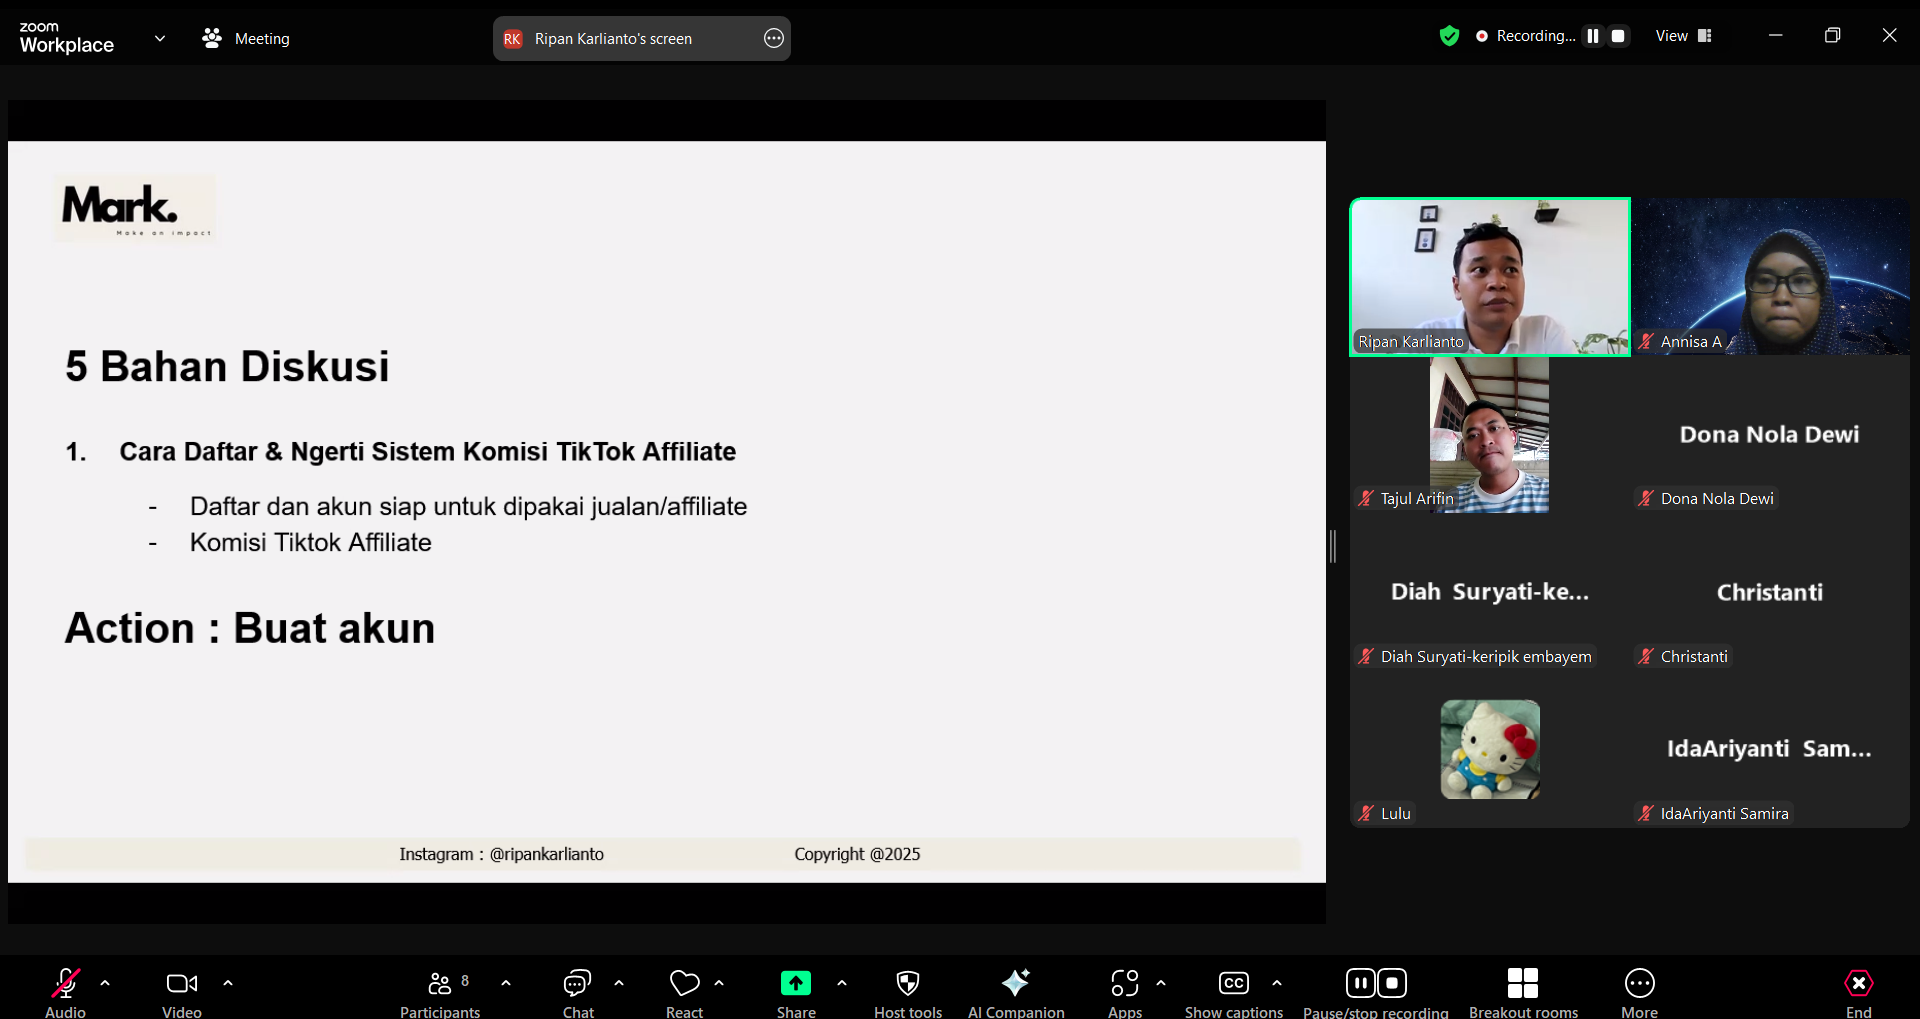Click the Copyright @2025 text
The image size is (1920, 1019).
857,854
